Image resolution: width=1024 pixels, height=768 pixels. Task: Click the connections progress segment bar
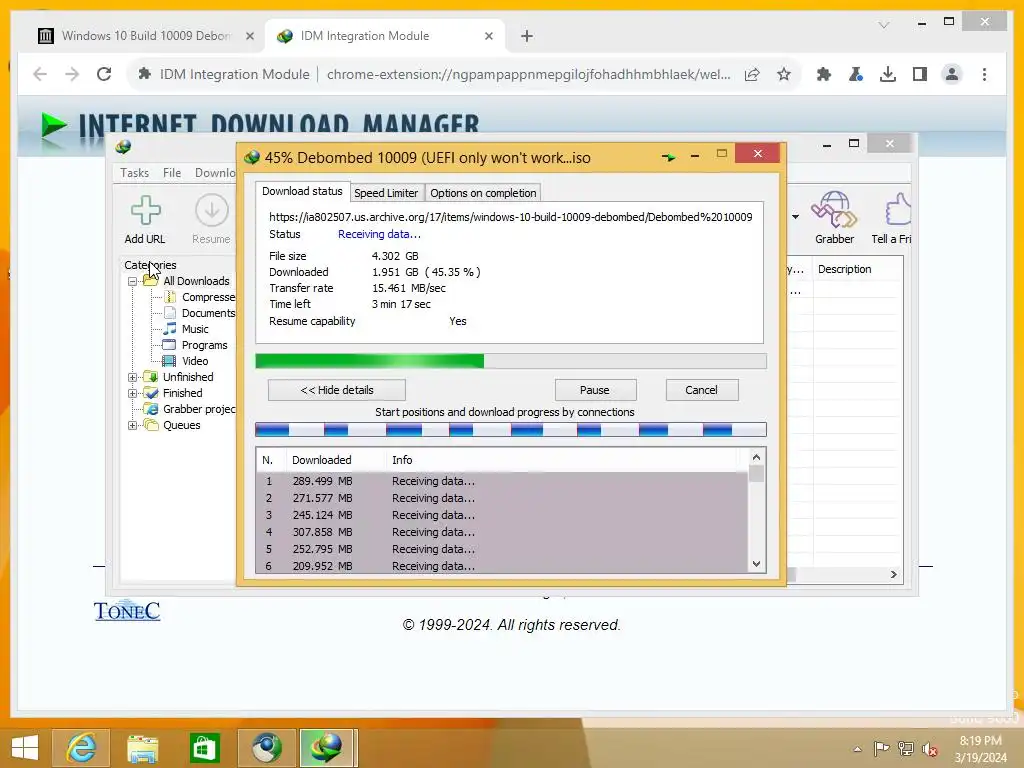click(511, 430)
